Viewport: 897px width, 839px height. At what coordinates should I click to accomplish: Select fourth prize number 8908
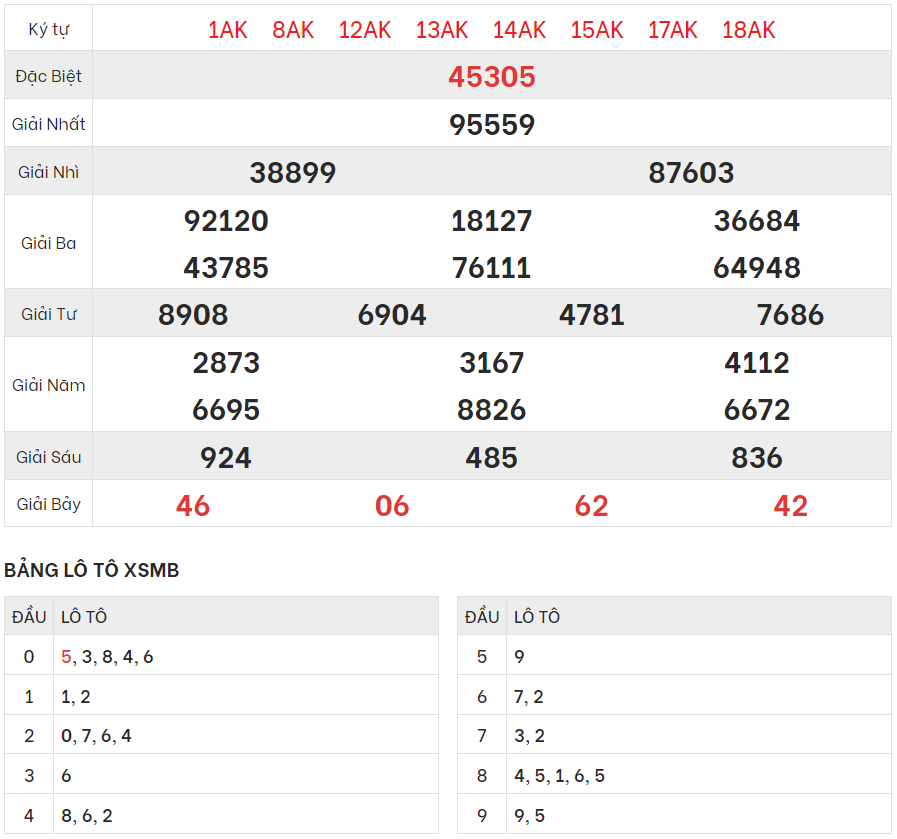193,315
